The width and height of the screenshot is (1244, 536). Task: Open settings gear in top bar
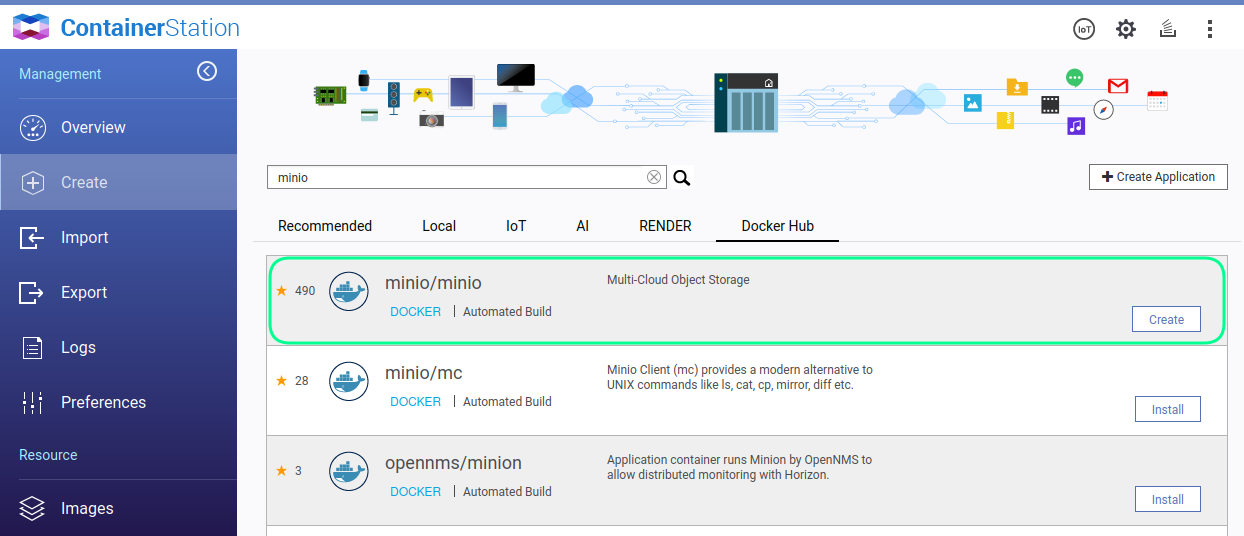tap(1126, 29)
